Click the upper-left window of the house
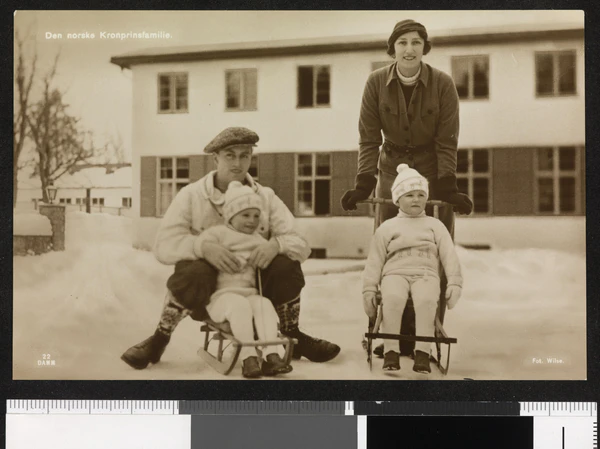 pos(172,92)
